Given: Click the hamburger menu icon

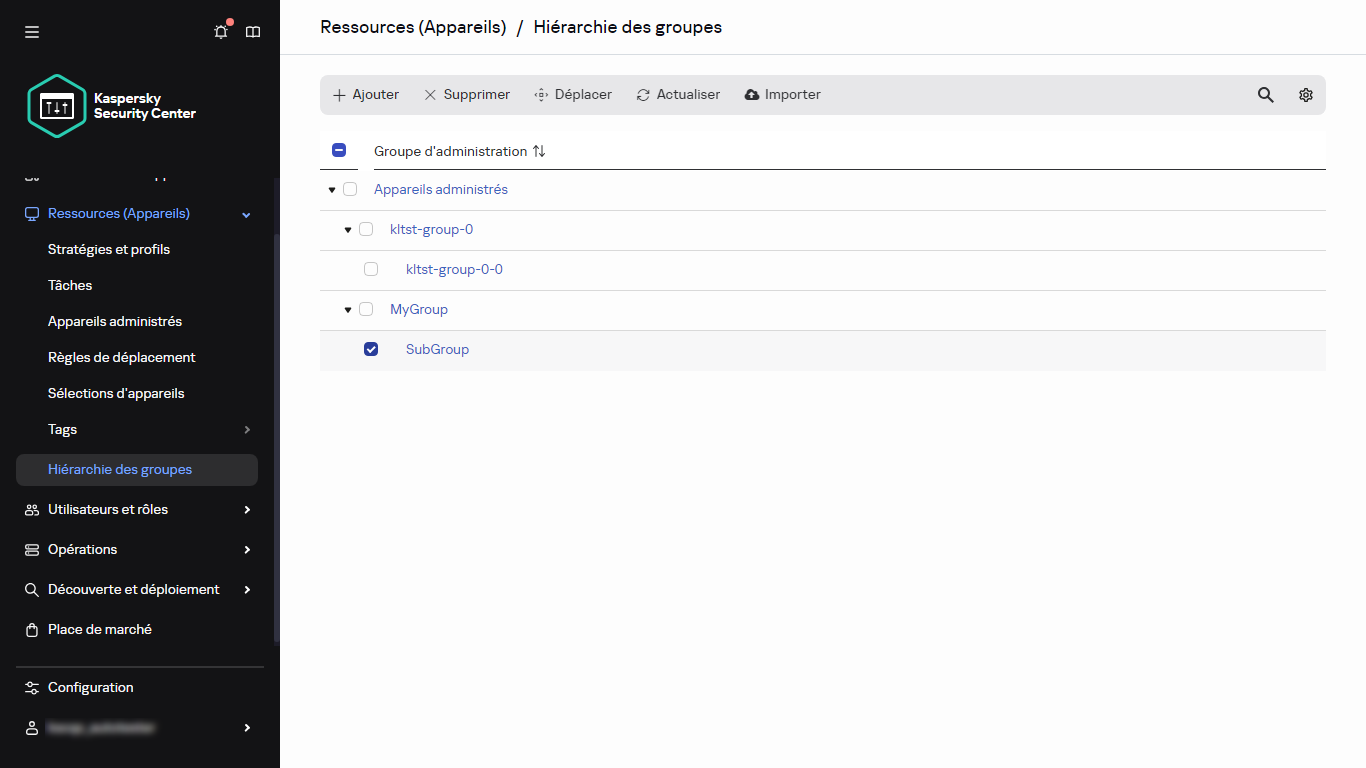Looking at the screenshot, I should (x=32, y=32).
